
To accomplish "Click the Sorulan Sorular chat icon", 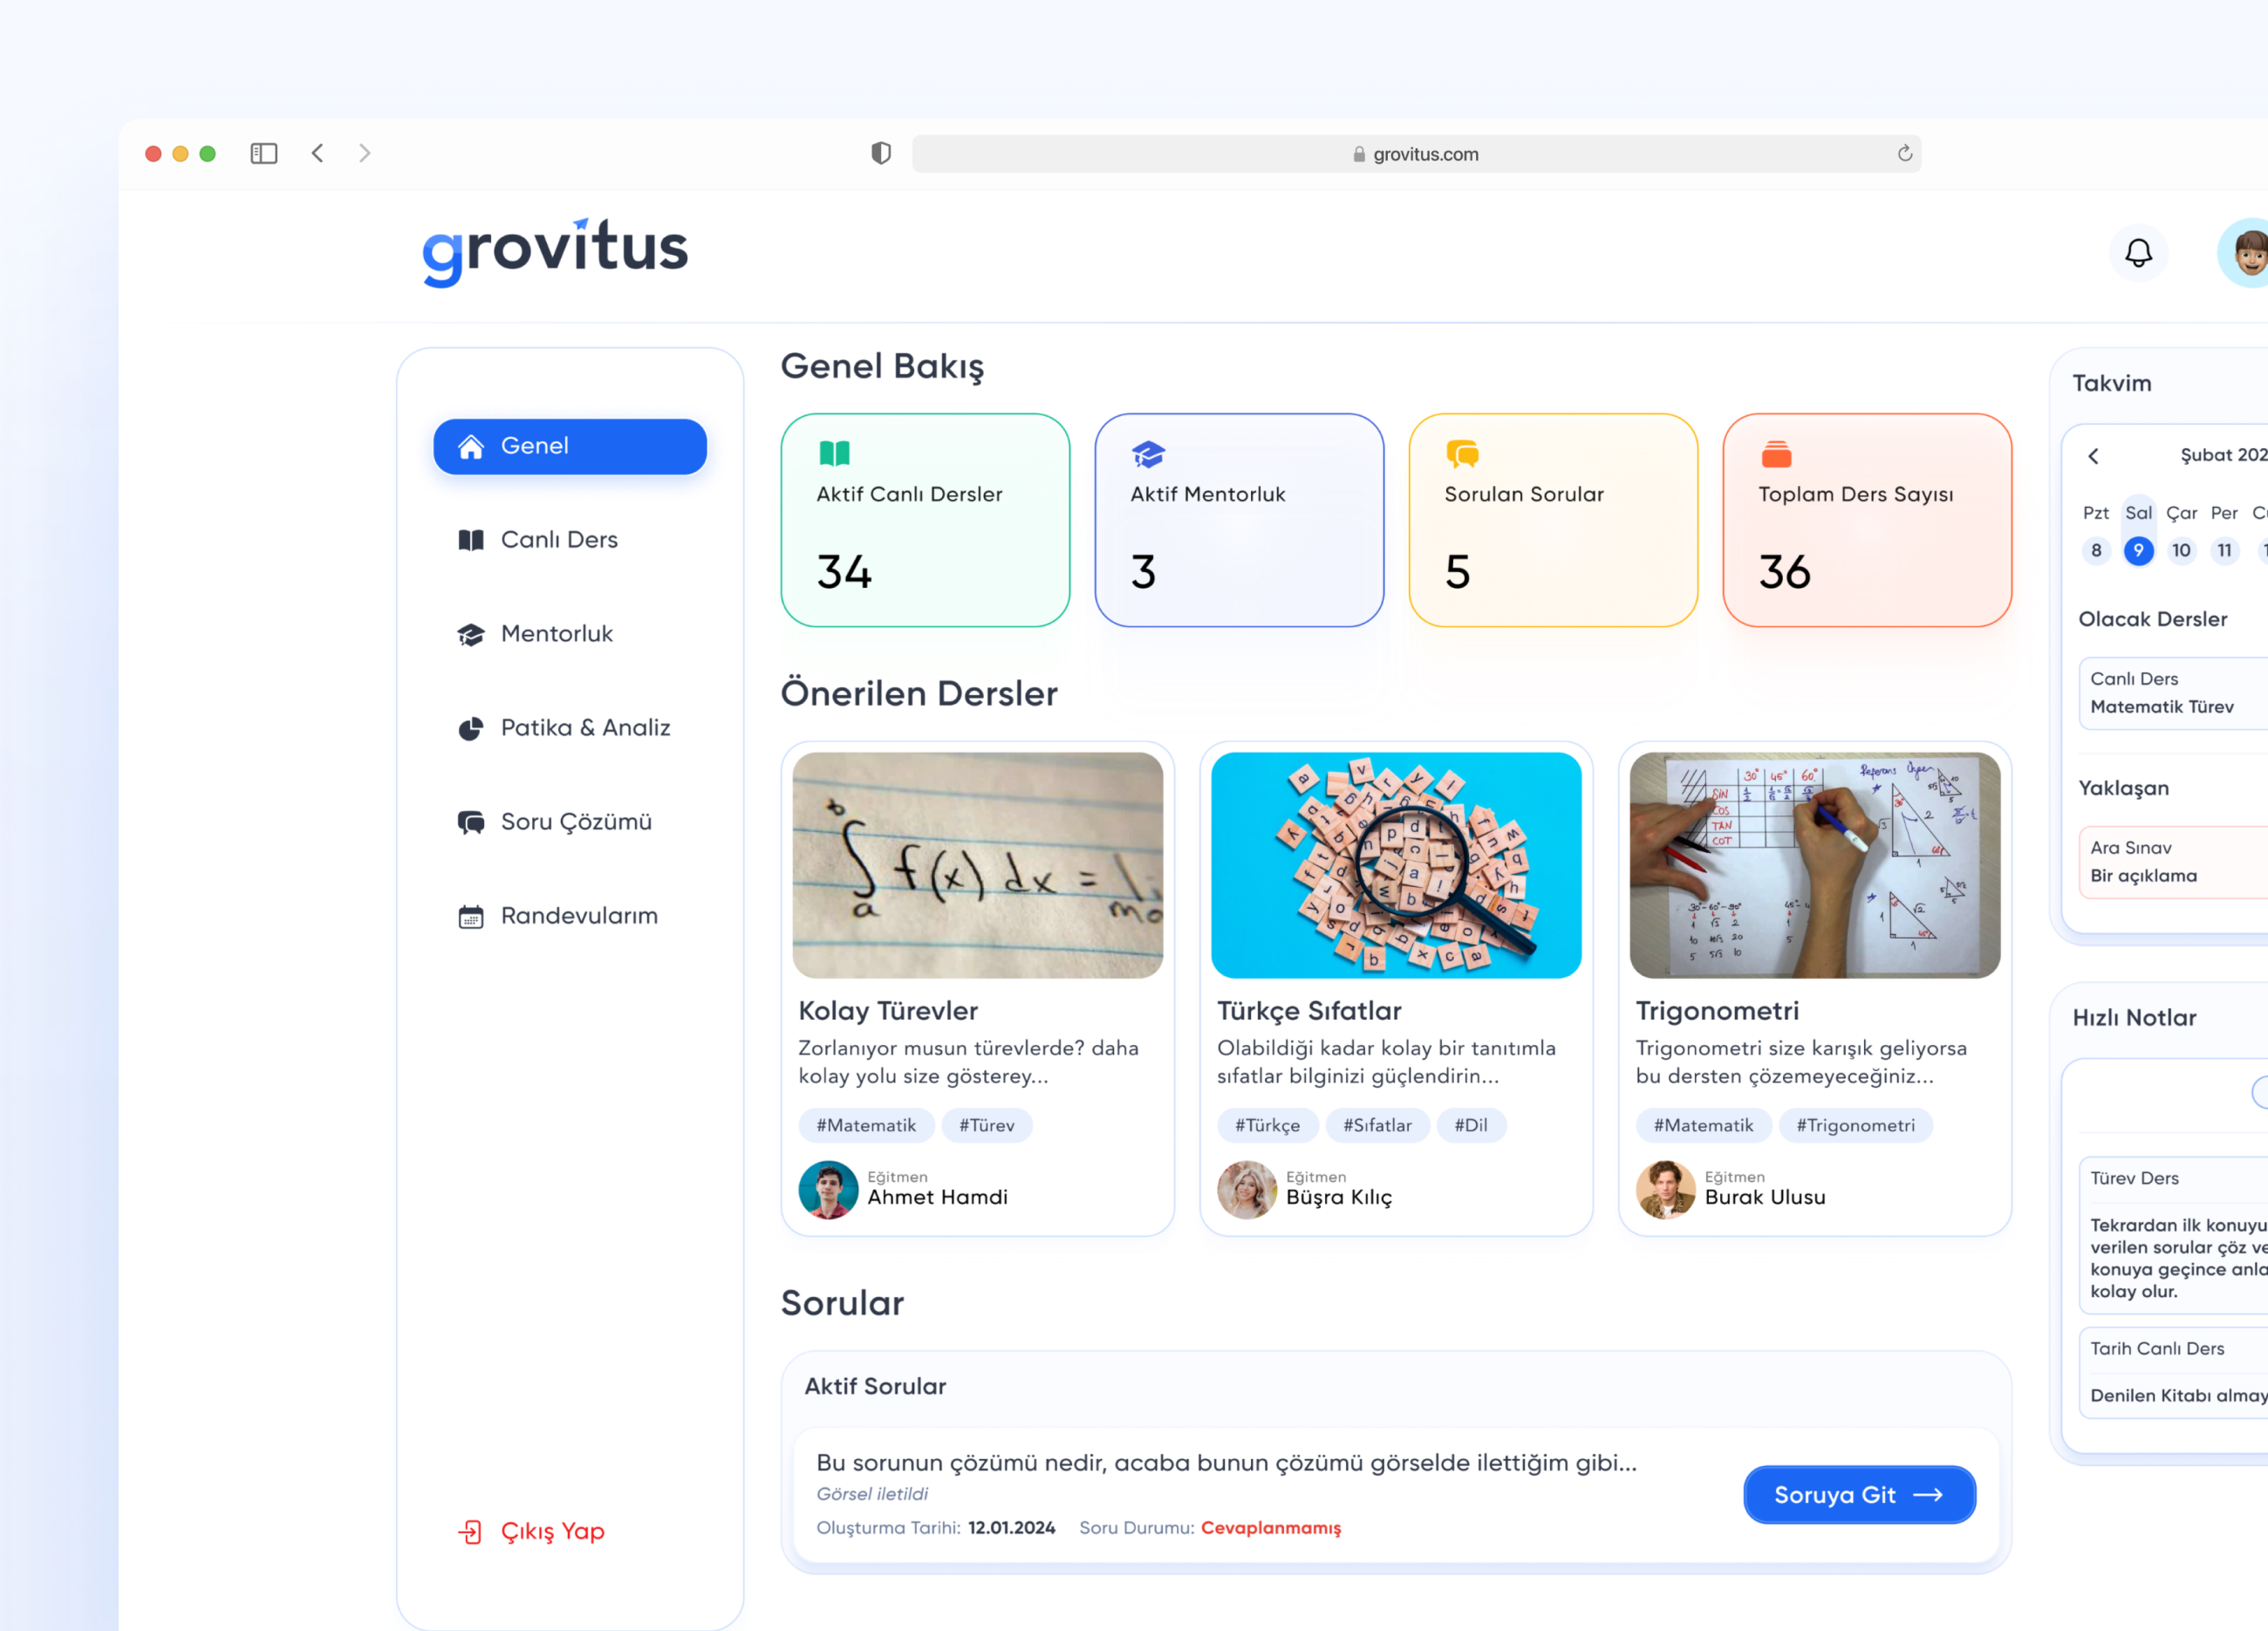I will 1462,454.
